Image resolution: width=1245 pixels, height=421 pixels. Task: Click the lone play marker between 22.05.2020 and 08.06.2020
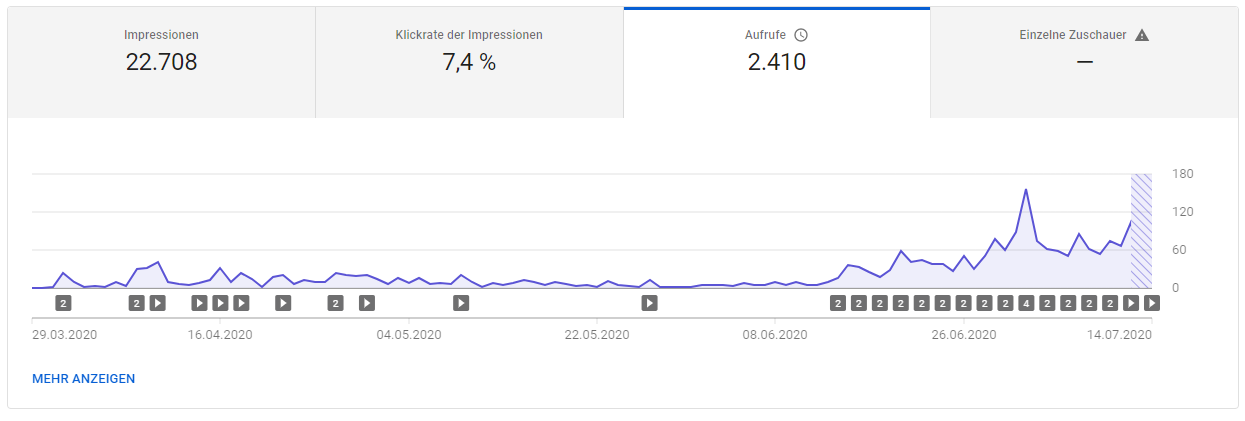point(649,302)
